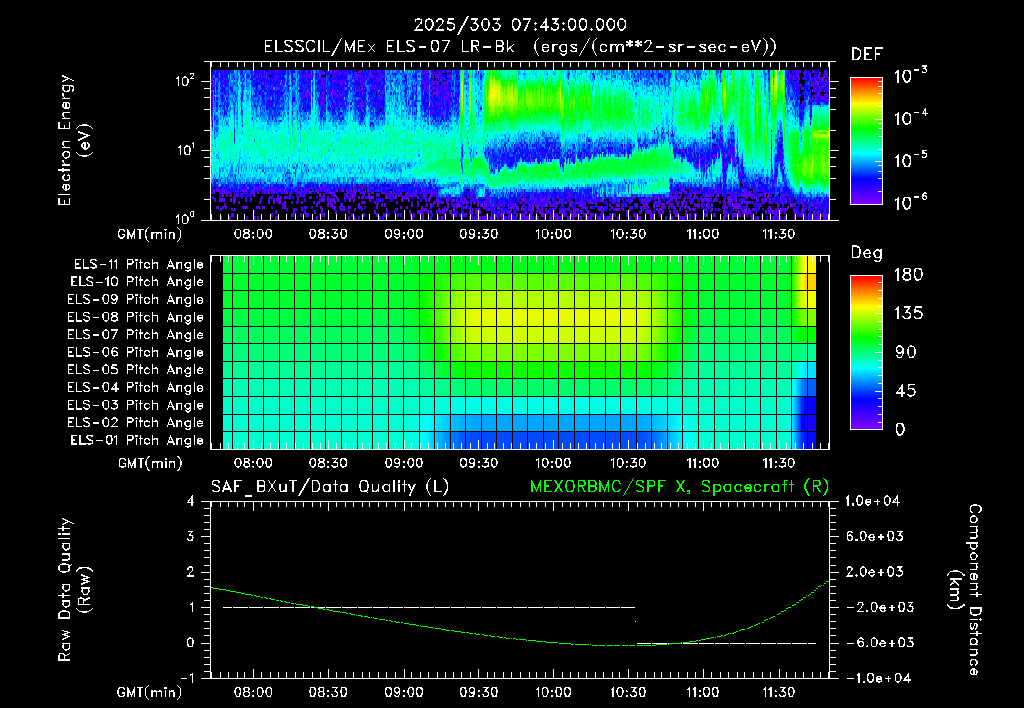This screenshot has height=708, width=1024.
Task: Select the ELS-04 Pitch Angle row label
Action: click(x=136, y=387)
